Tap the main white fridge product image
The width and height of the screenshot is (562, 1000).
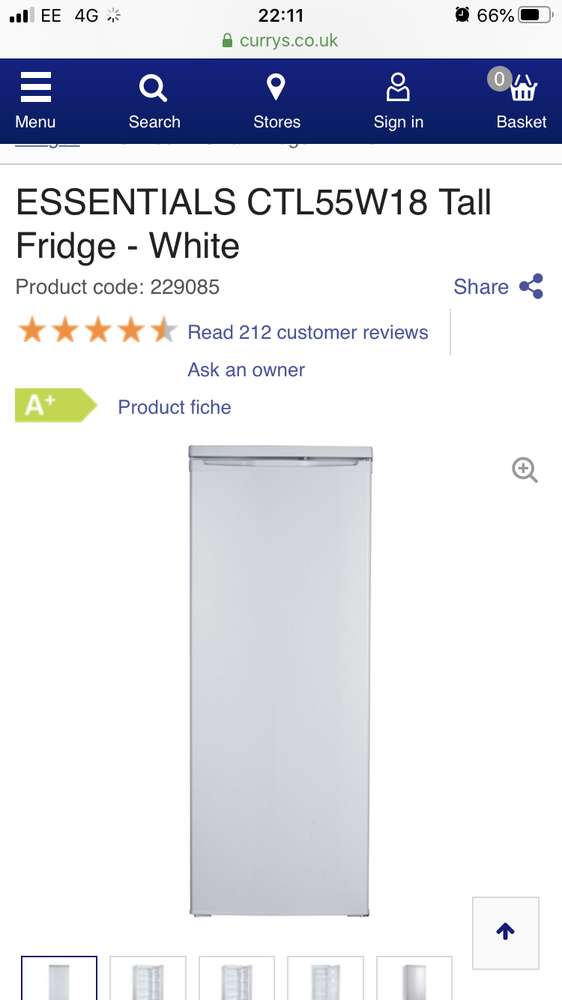(x=281, y=680)
